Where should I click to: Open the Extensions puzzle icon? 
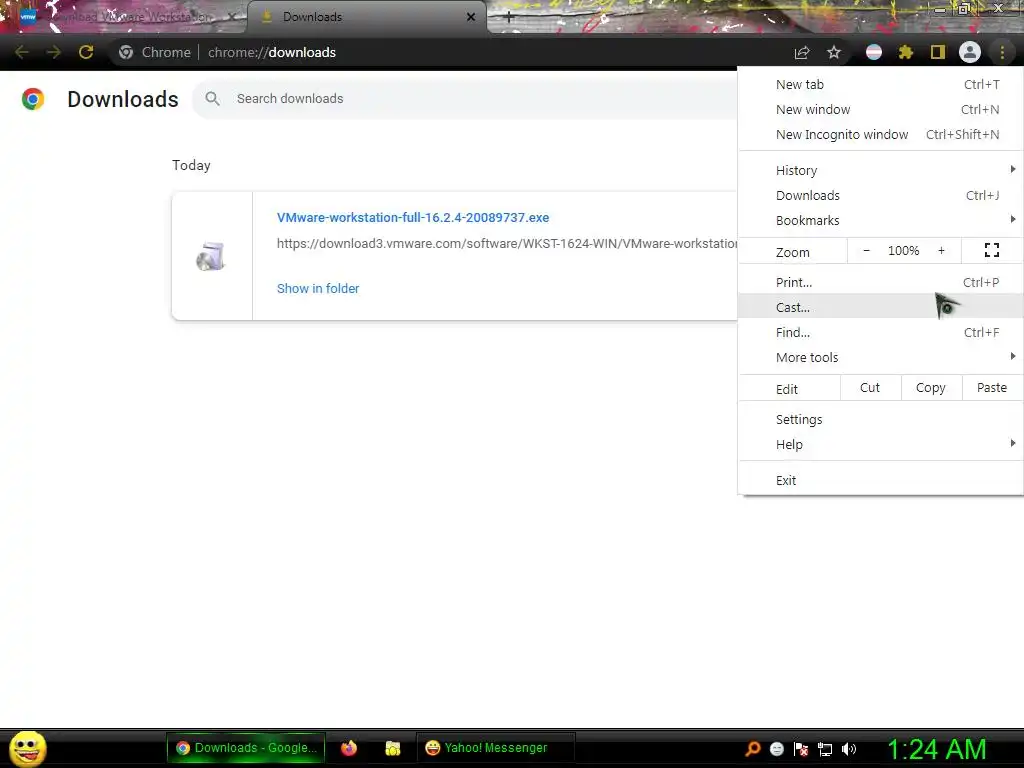(906, 52)
